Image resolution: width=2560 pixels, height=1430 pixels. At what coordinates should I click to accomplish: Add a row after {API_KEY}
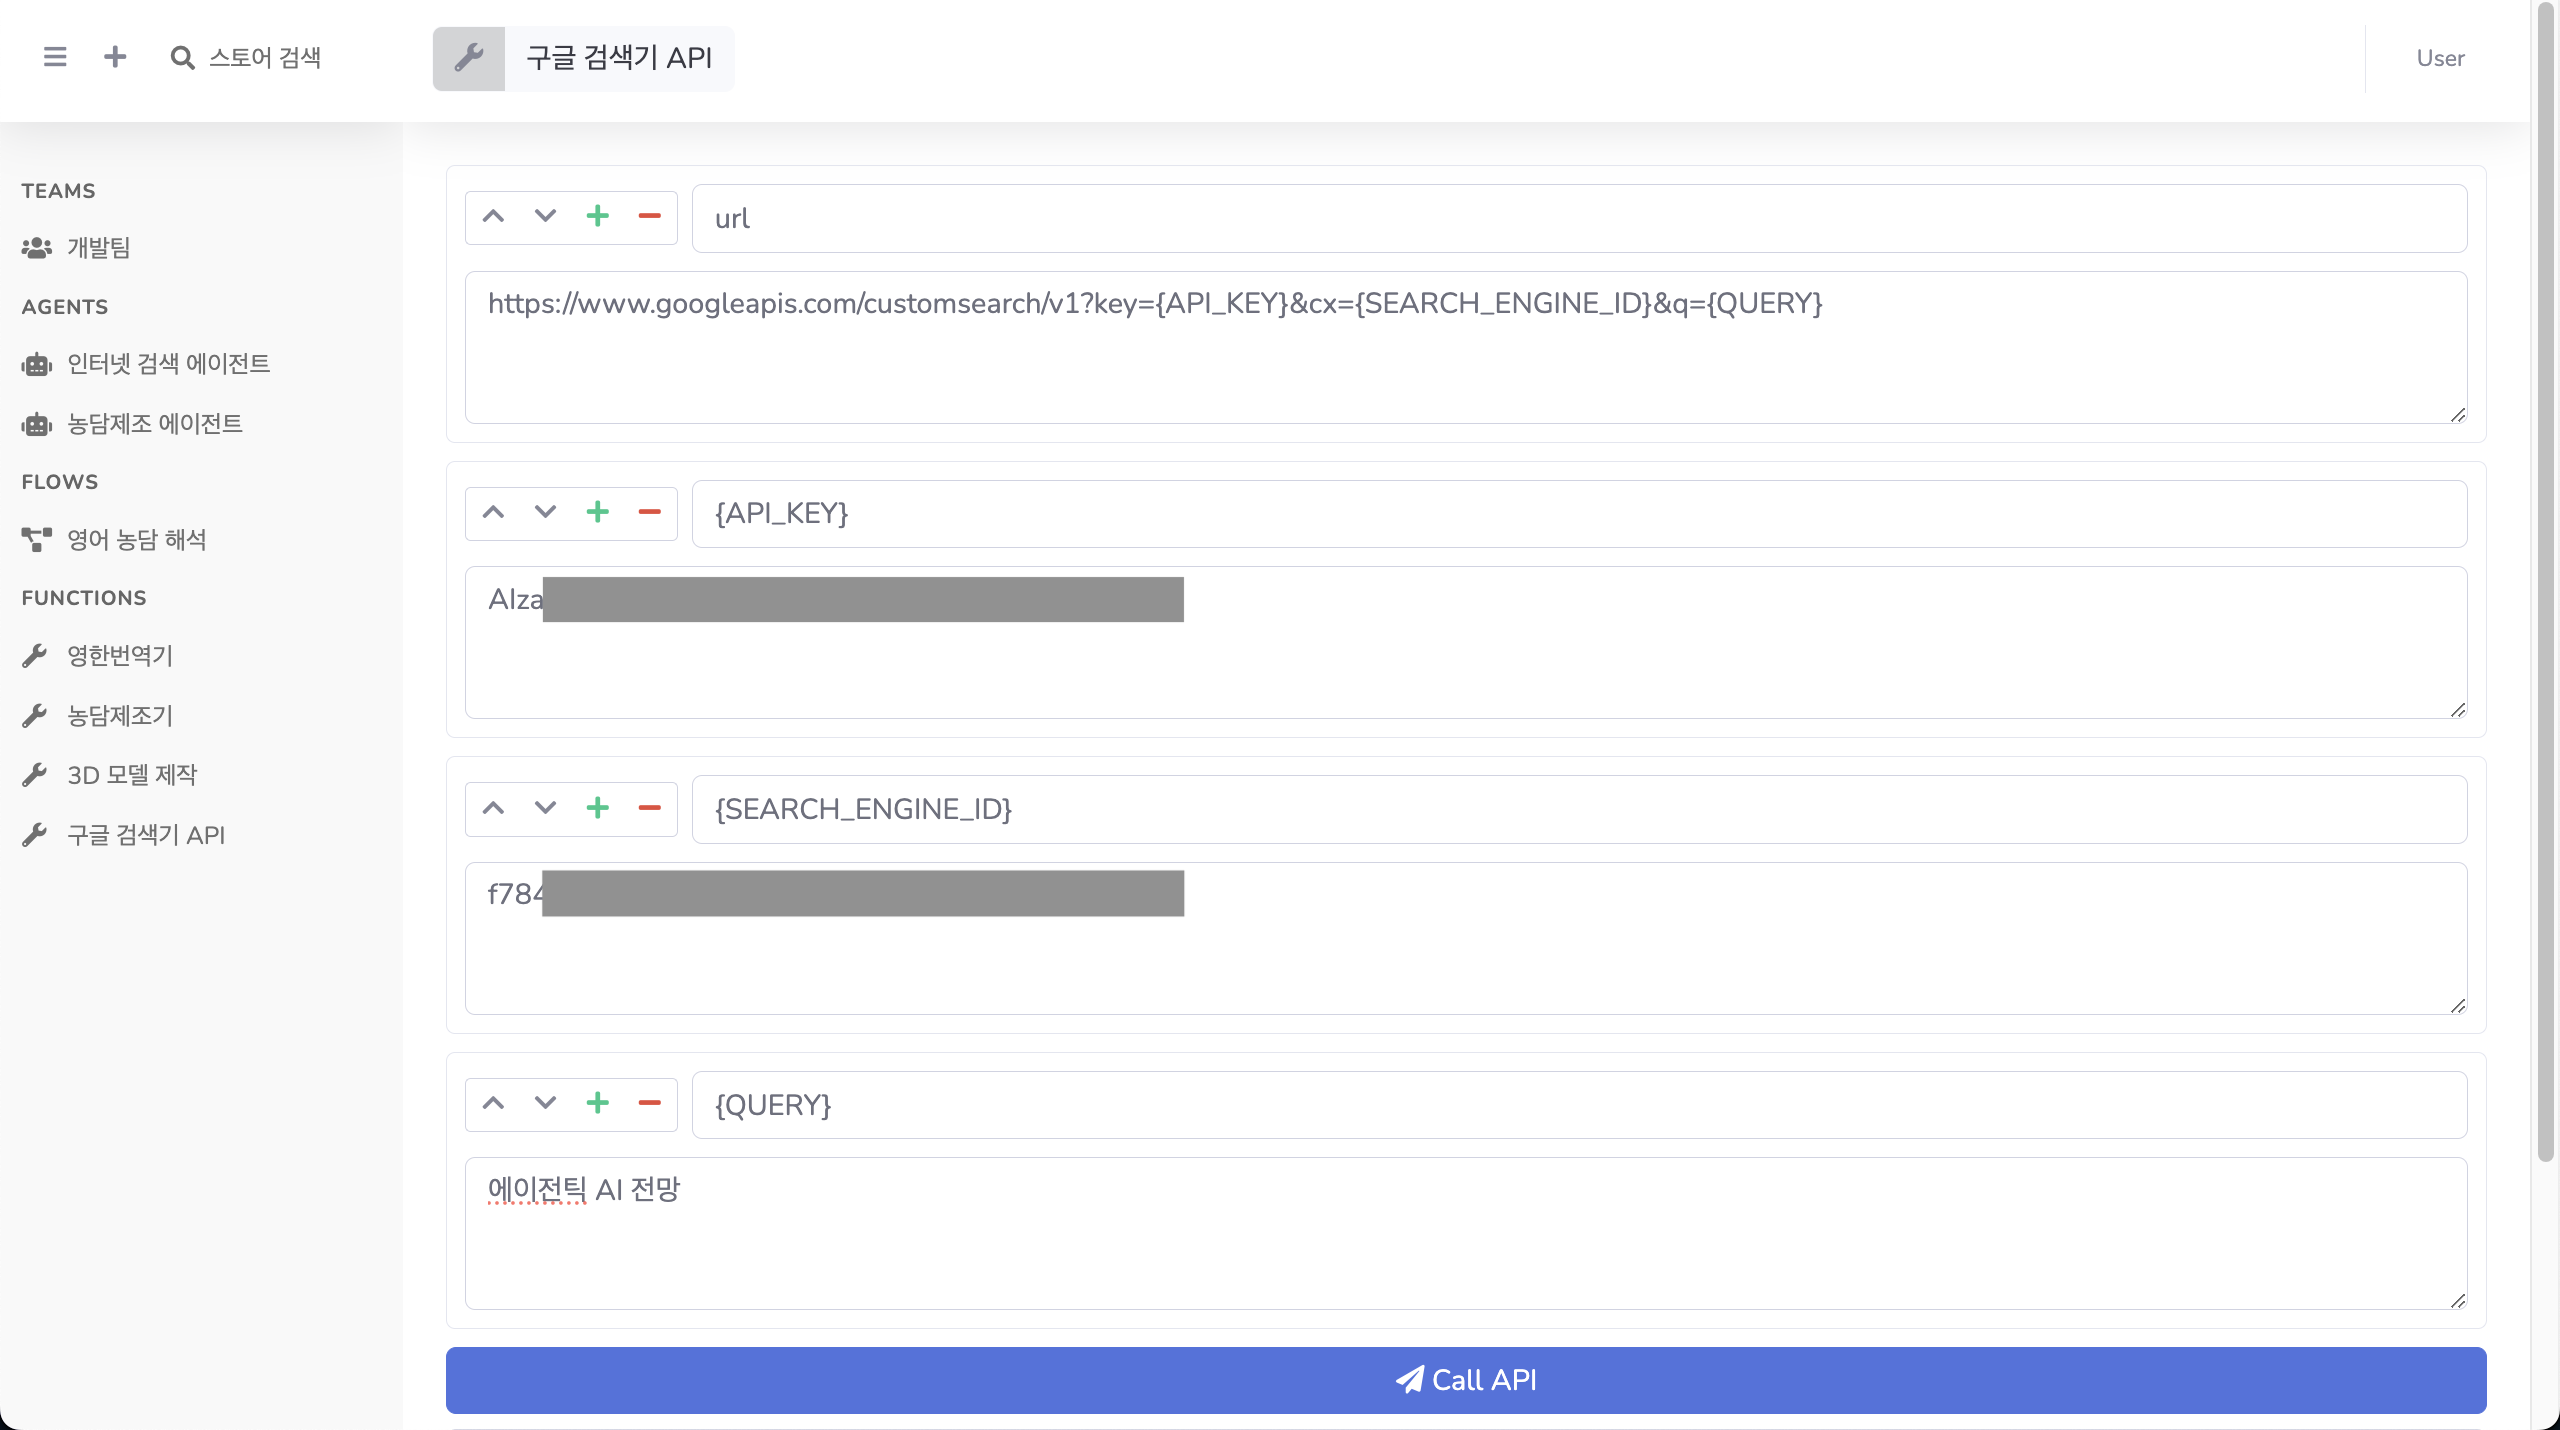598,513
